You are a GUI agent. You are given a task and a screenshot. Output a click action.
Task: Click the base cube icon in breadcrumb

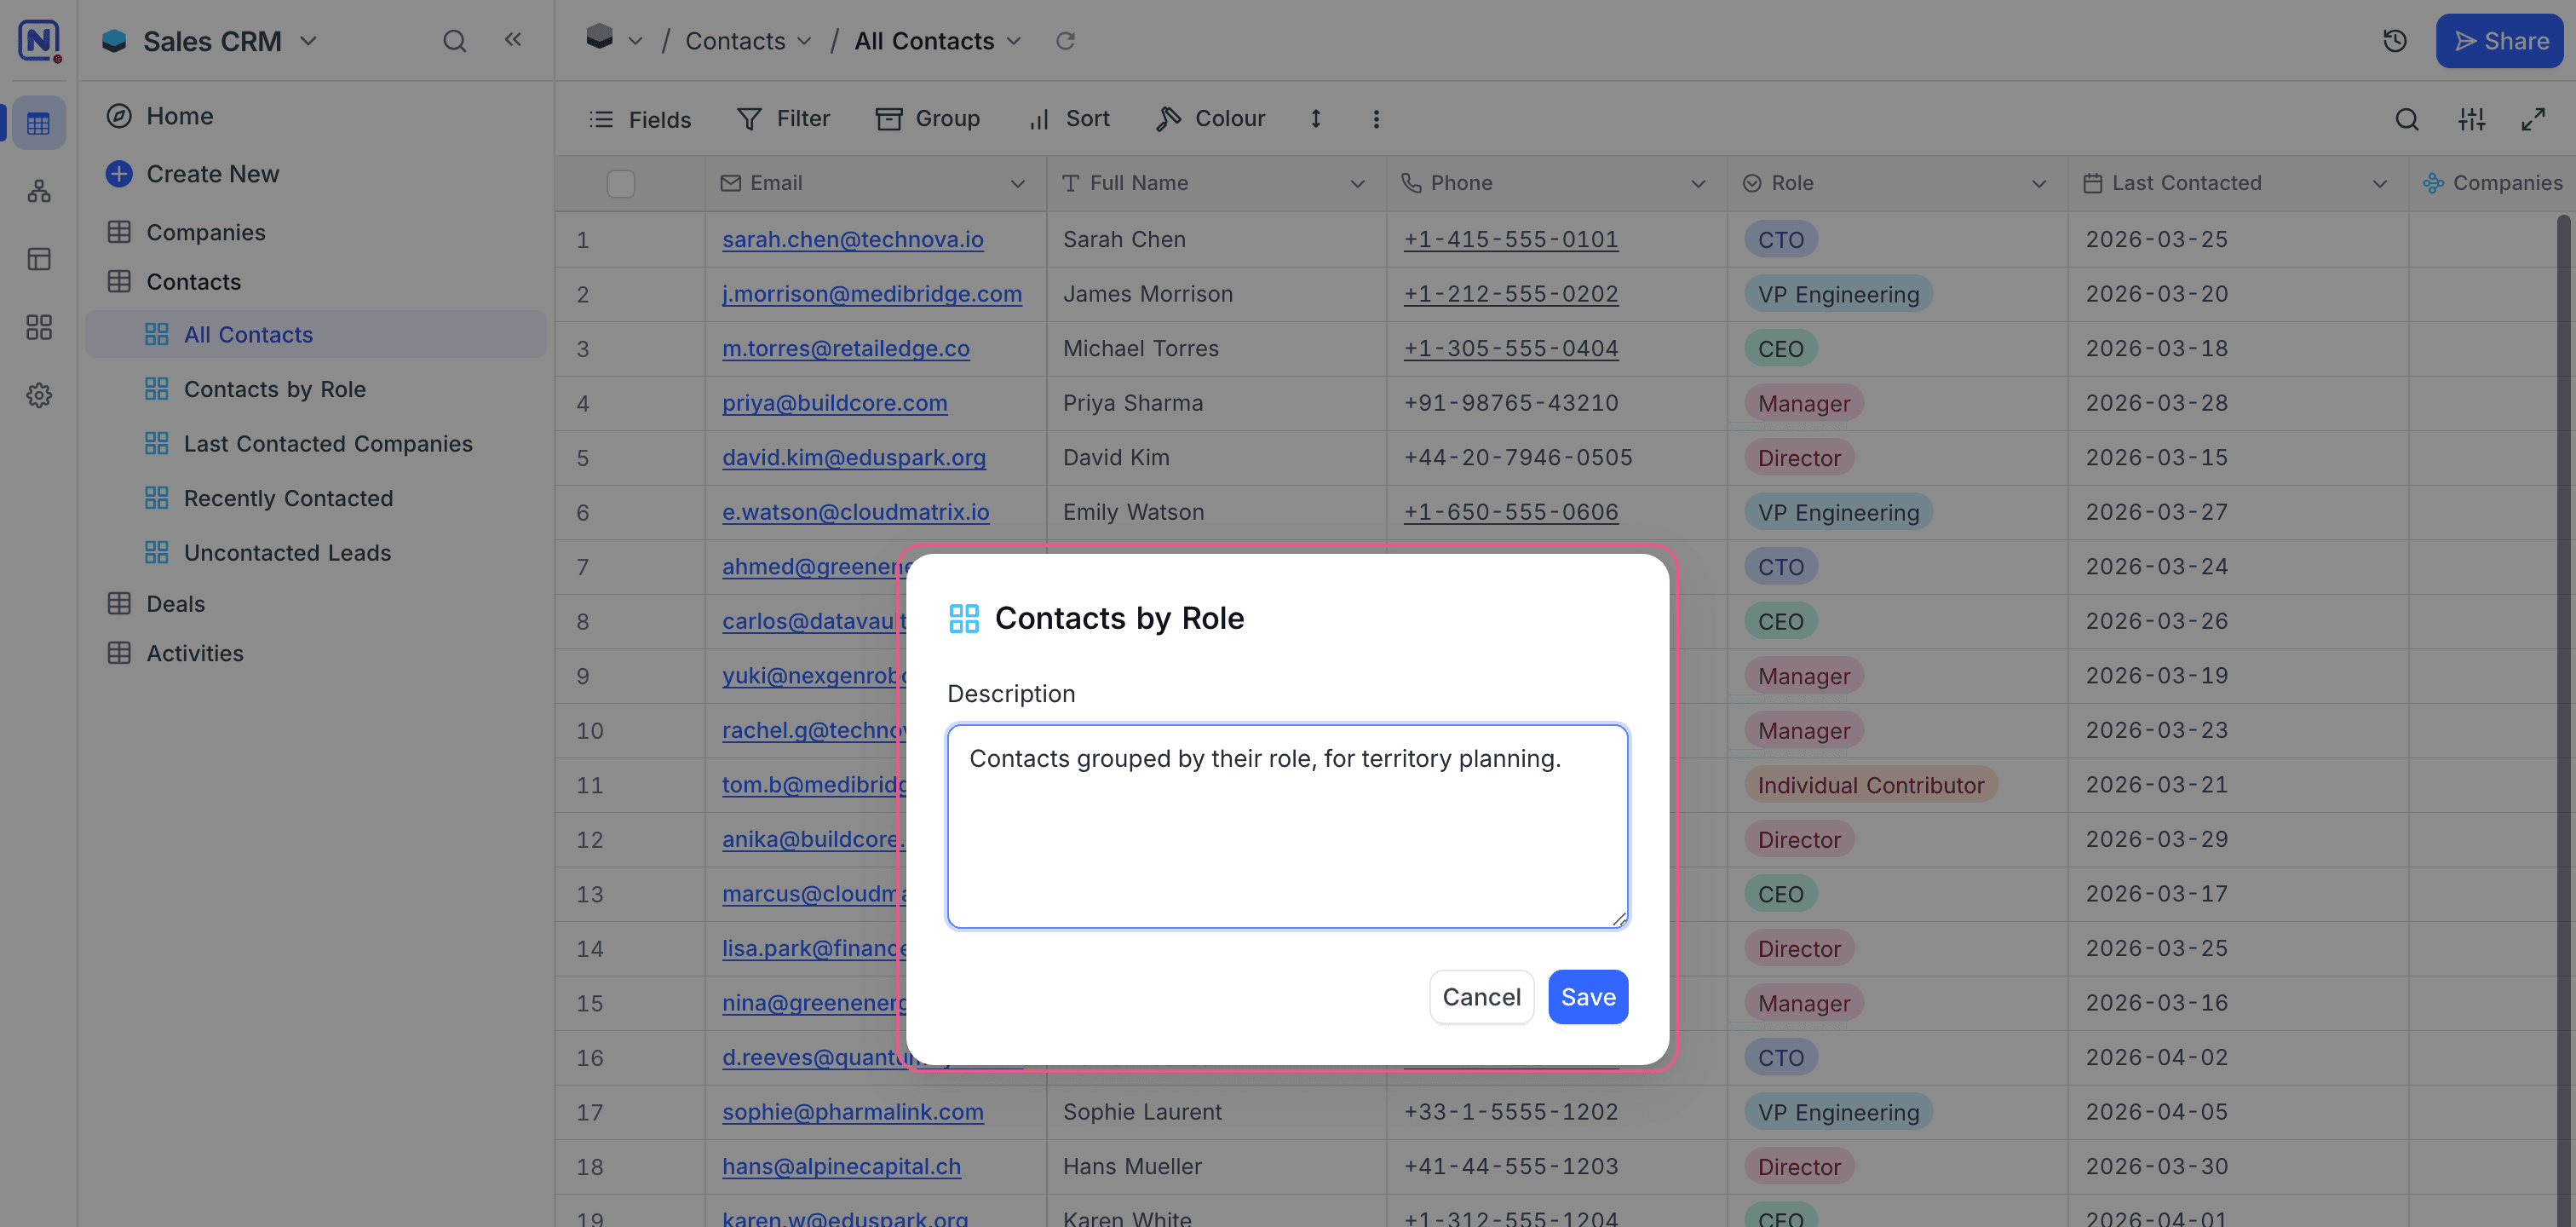tap(599, 38)
